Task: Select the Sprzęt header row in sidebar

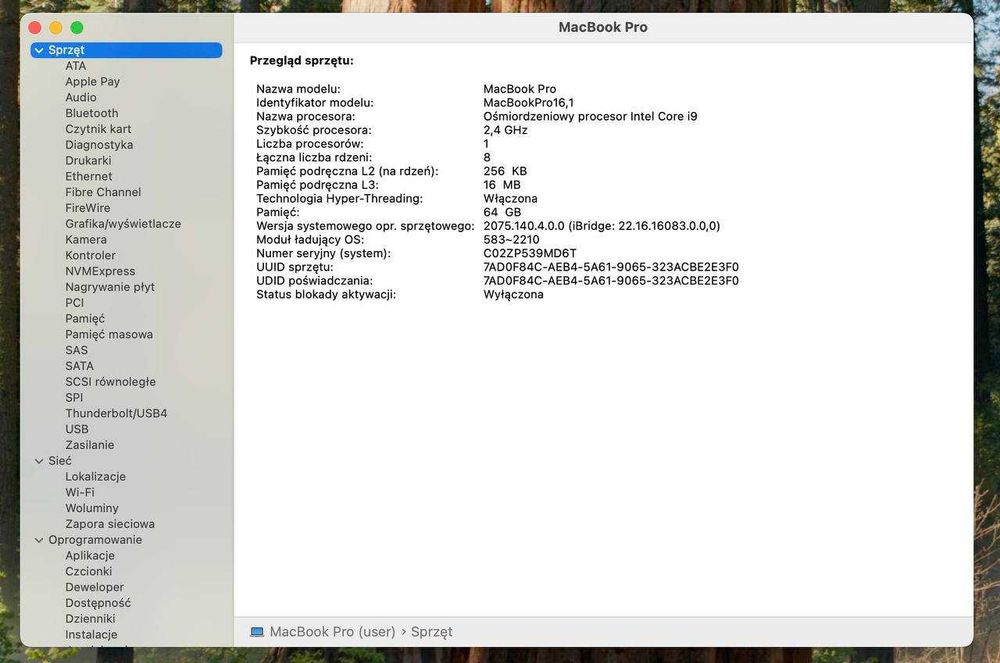Action: (126, 50)
